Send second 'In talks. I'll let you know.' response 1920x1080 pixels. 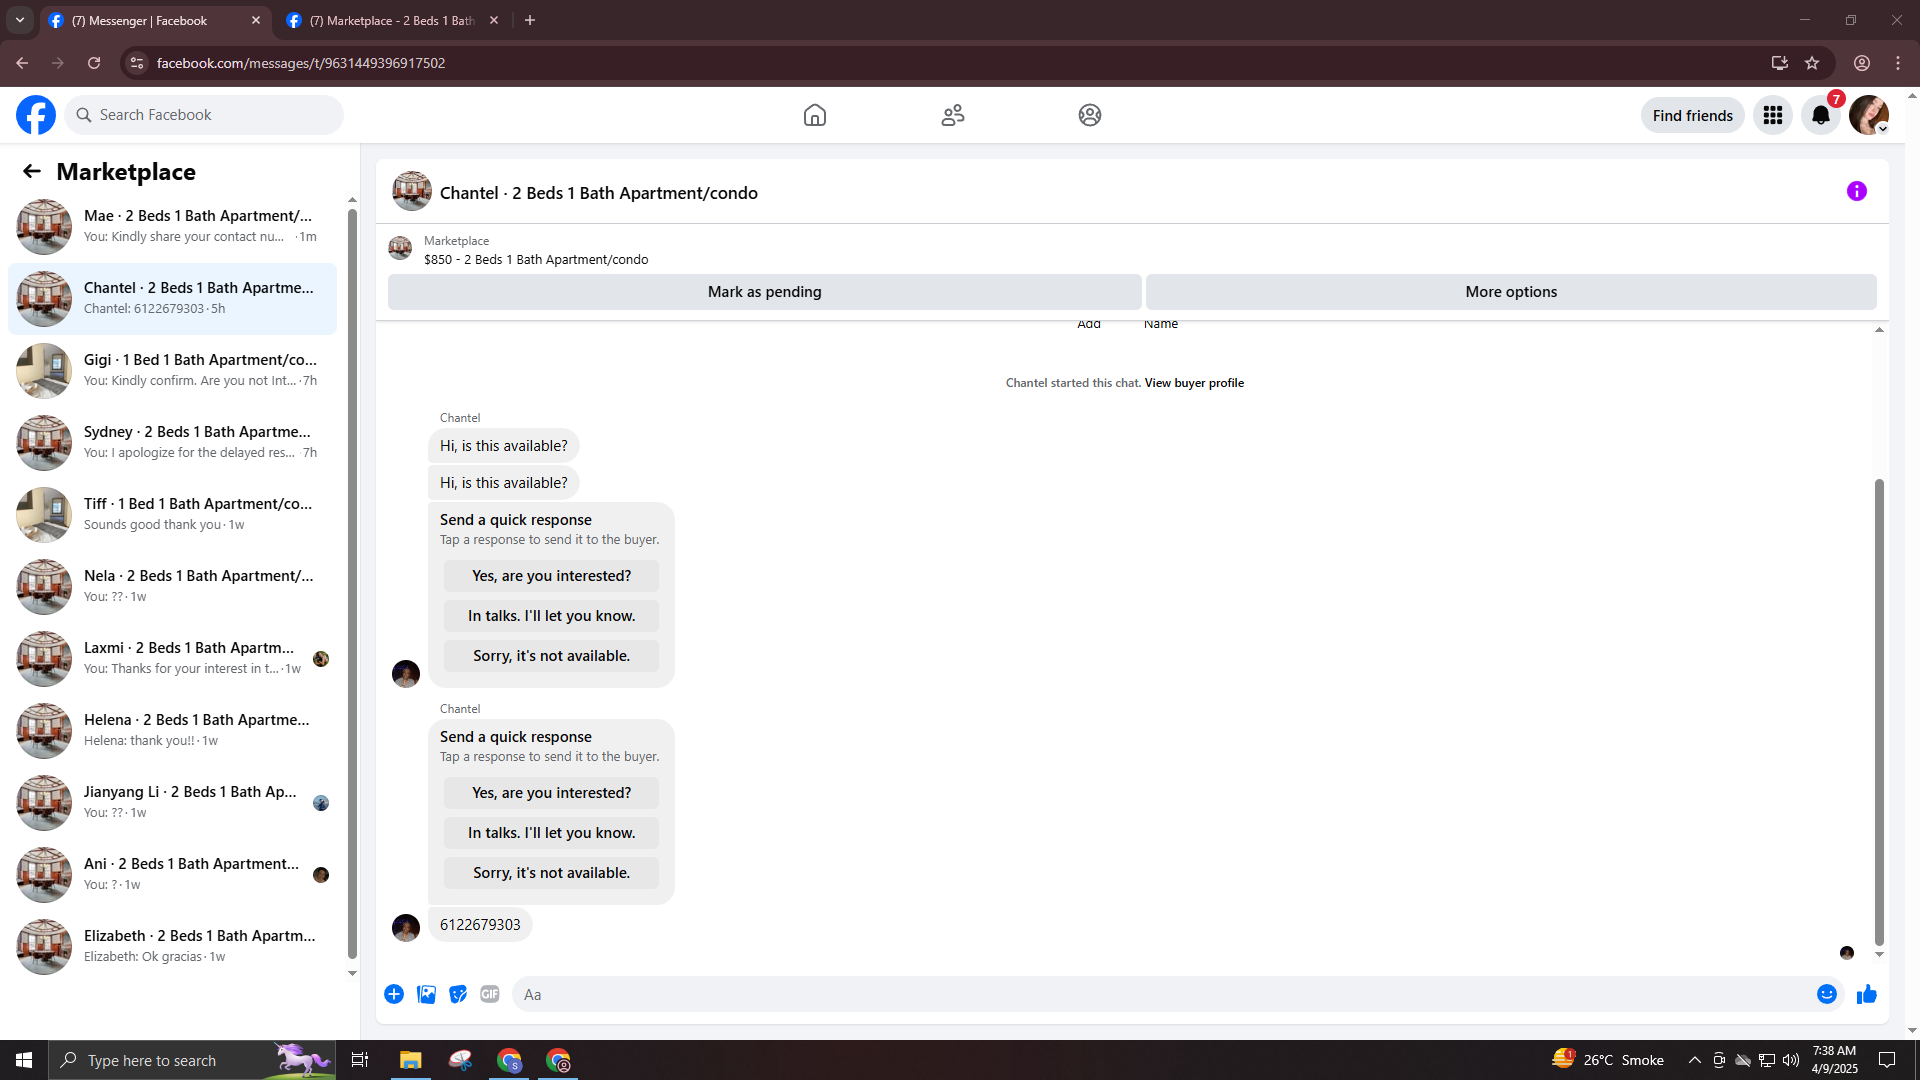[x=552, y=833]
